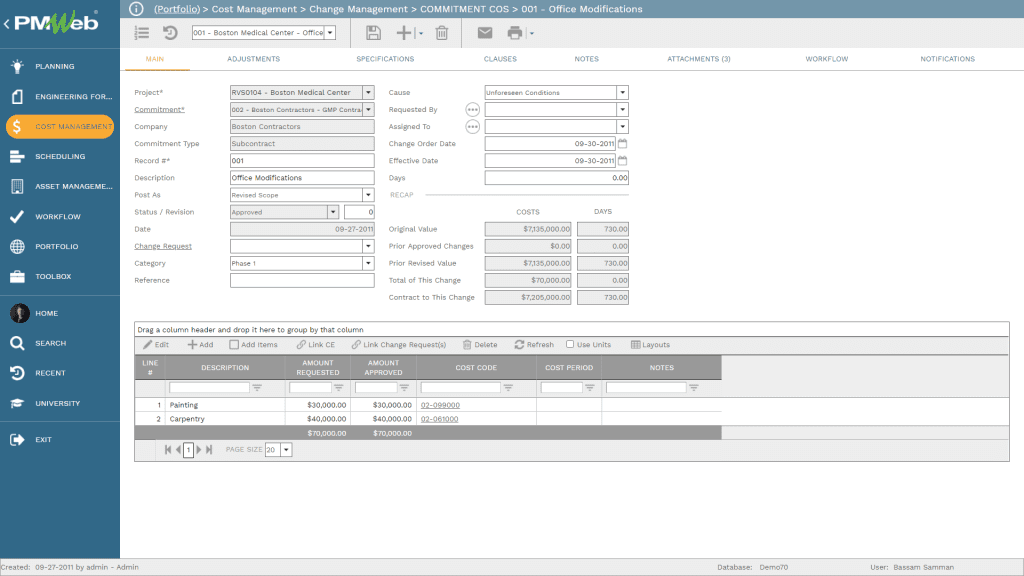Screen dimensions: 1024x576
Task: Open the Cause dropdown
Action: [623, 92]
